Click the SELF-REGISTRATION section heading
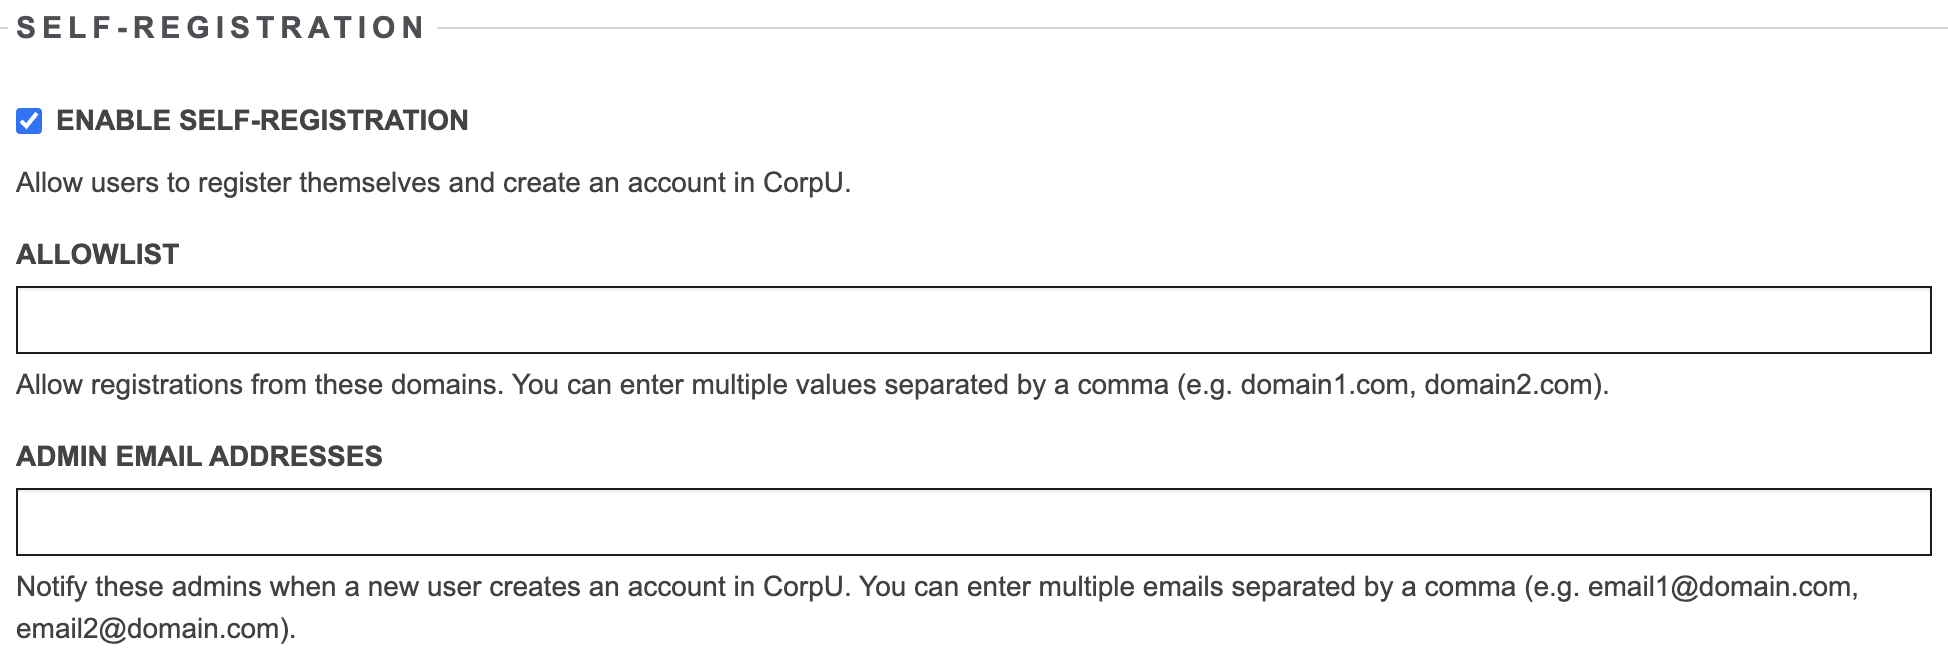The width and height of the screenshot is (1948, 658). coord(221,28)
